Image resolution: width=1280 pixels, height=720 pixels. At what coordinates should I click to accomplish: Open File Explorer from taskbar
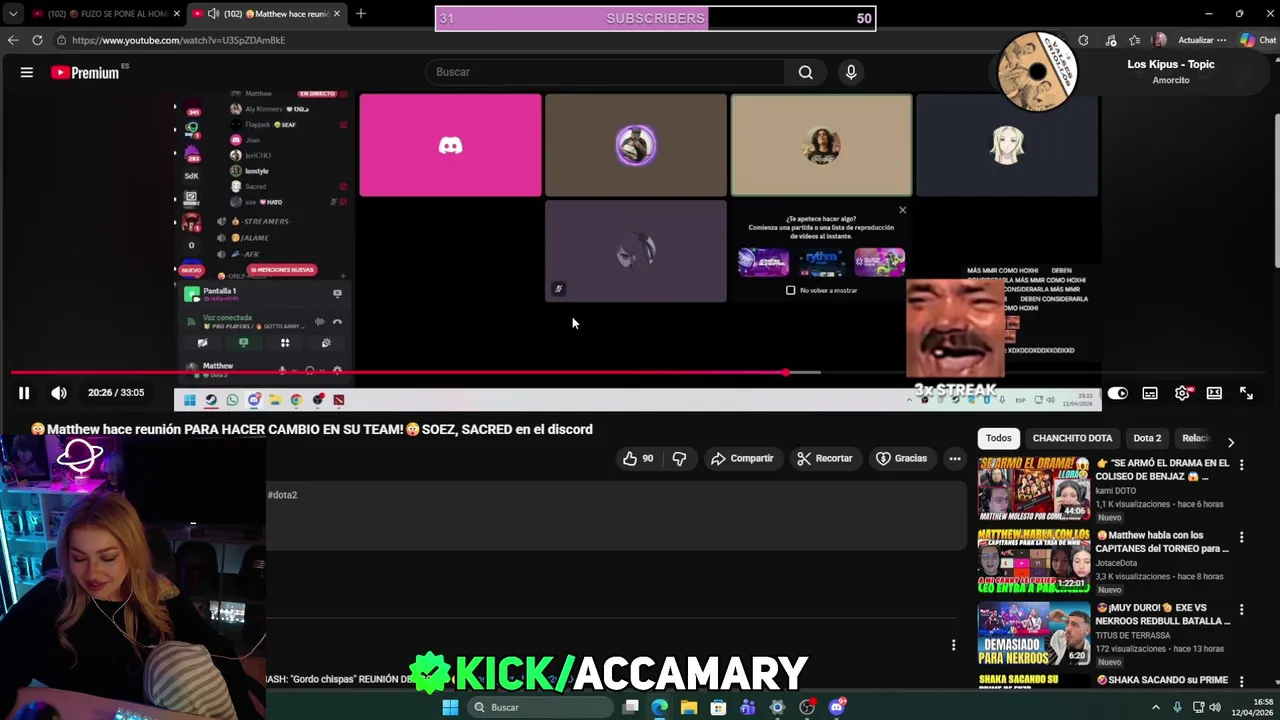pyautogui.click(x=689, y=707)
